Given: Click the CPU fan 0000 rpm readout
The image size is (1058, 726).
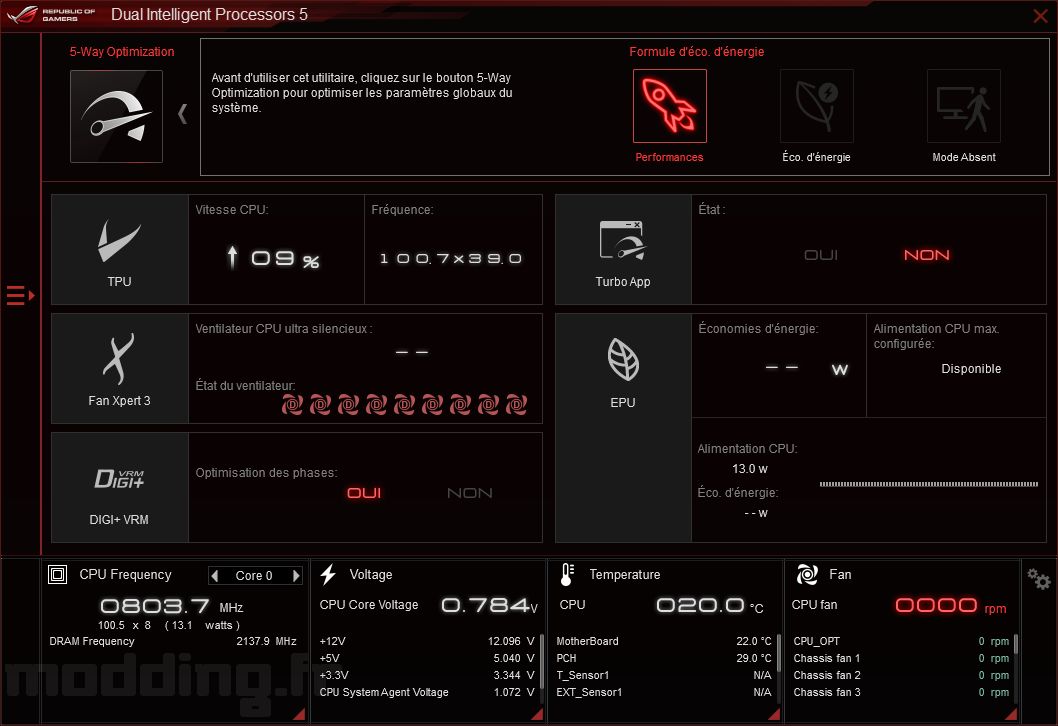Looking at the screenshot, I should tap(951, 605).
